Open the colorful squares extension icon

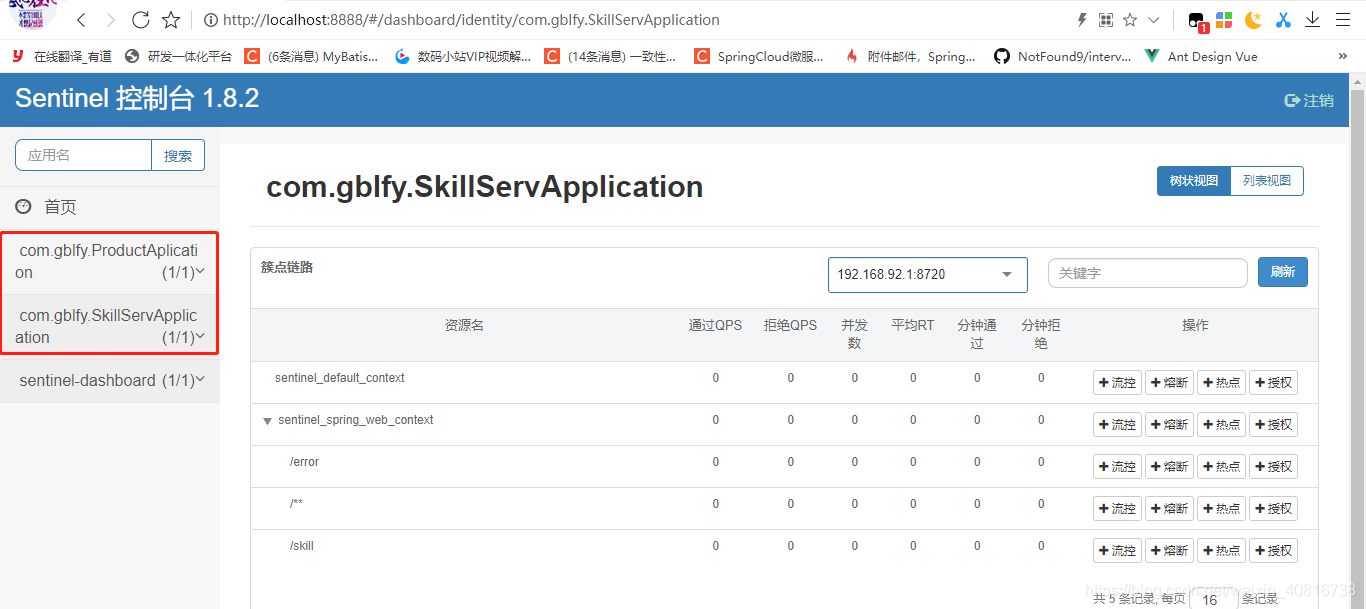click(x=1224, y=20)
